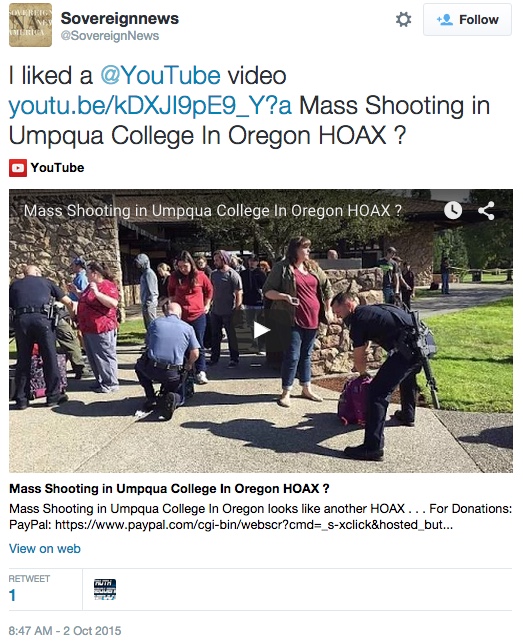Open the bold card title below video
This screenshot has height=643, width=523.
point(169,489)
